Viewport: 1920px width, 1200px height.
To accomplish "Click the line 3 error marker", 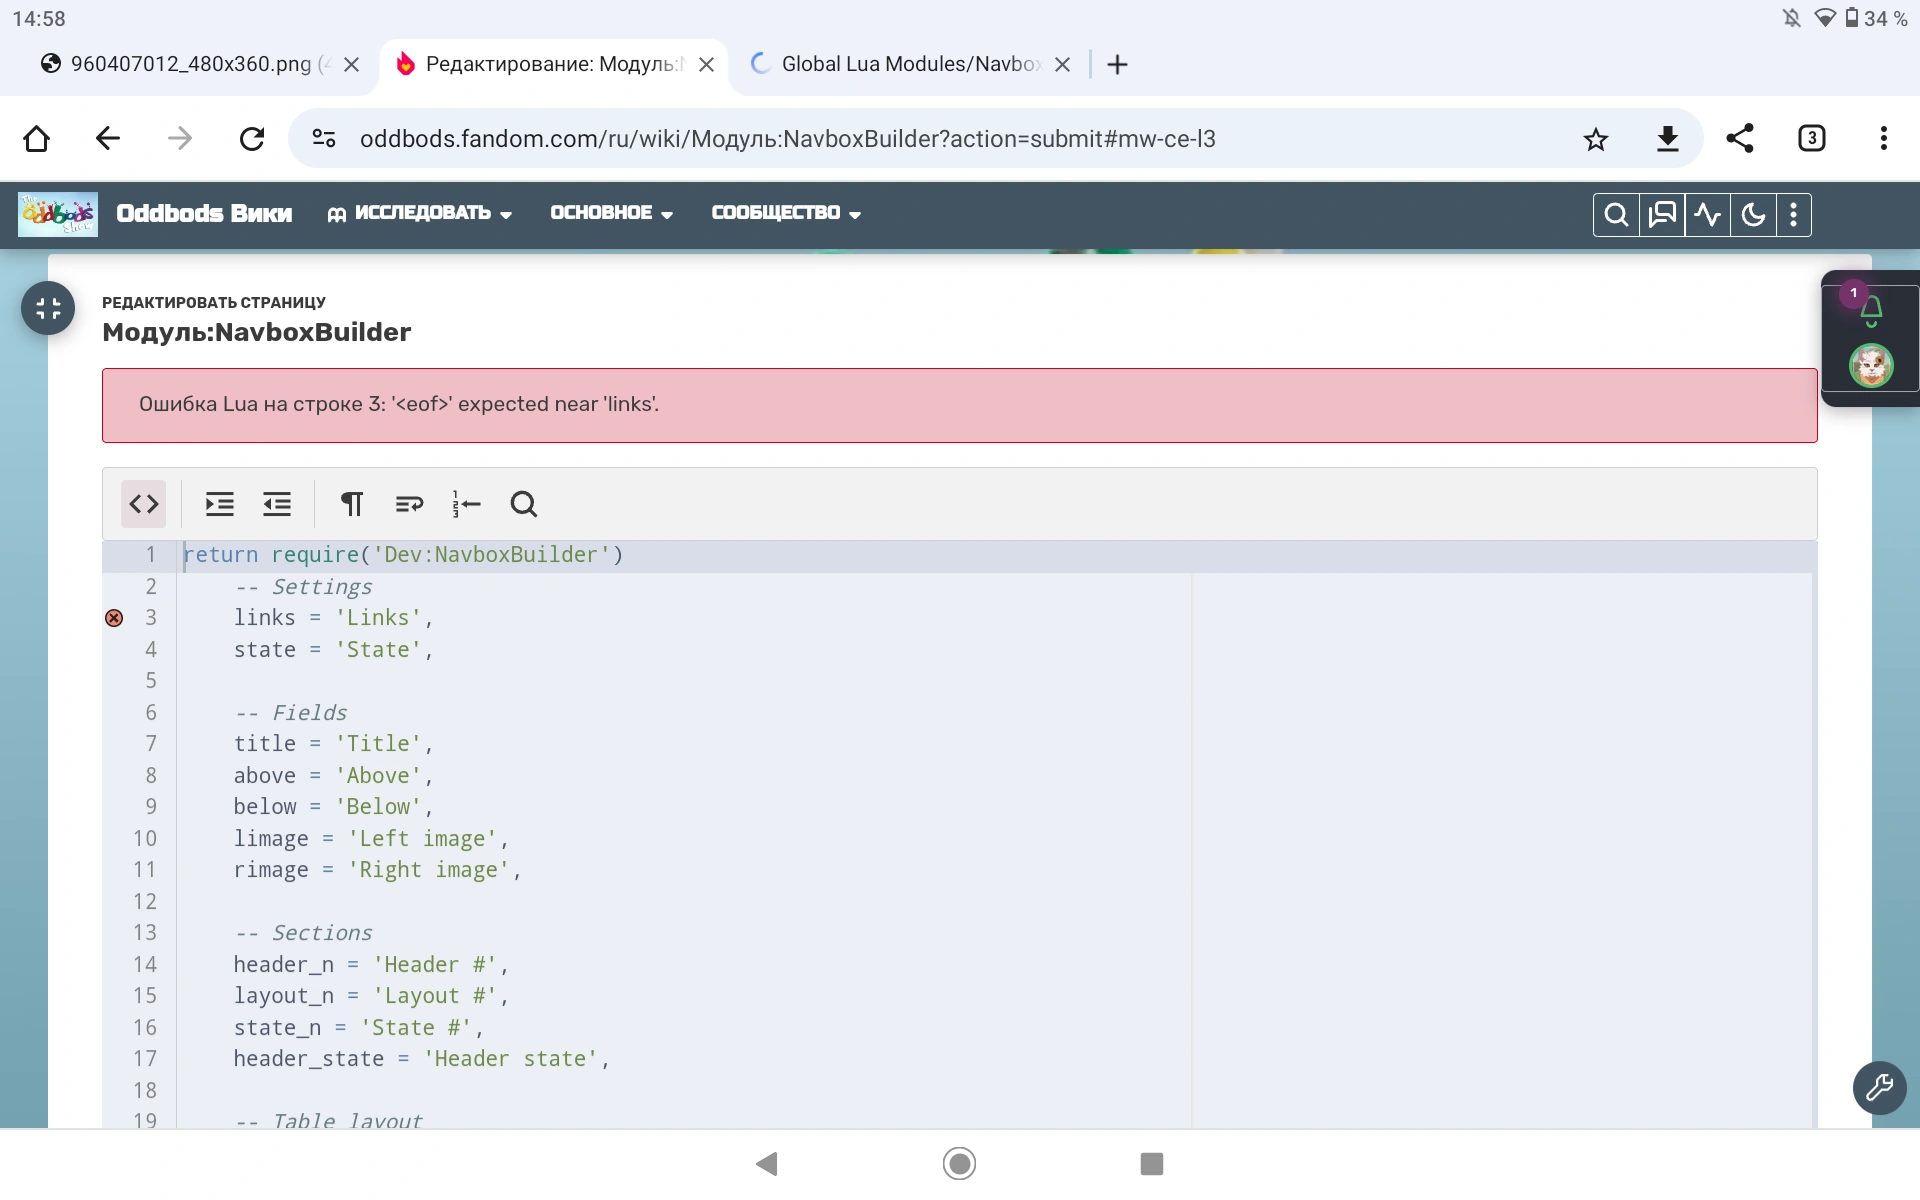I will pyautogui.click(x=114, y=618).
